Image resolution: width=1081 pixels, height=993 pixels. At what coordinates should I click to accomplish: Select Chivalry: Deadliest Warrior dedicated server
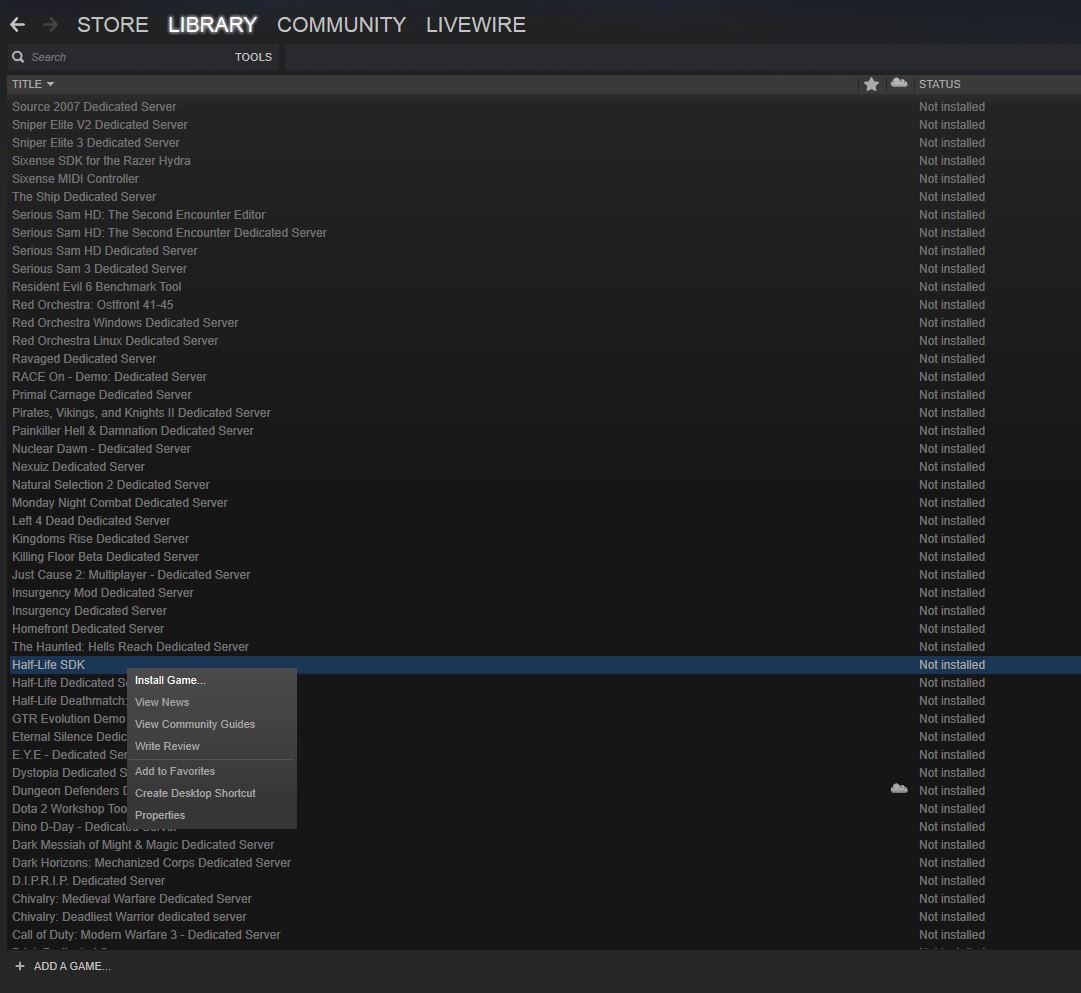[544, 916]
